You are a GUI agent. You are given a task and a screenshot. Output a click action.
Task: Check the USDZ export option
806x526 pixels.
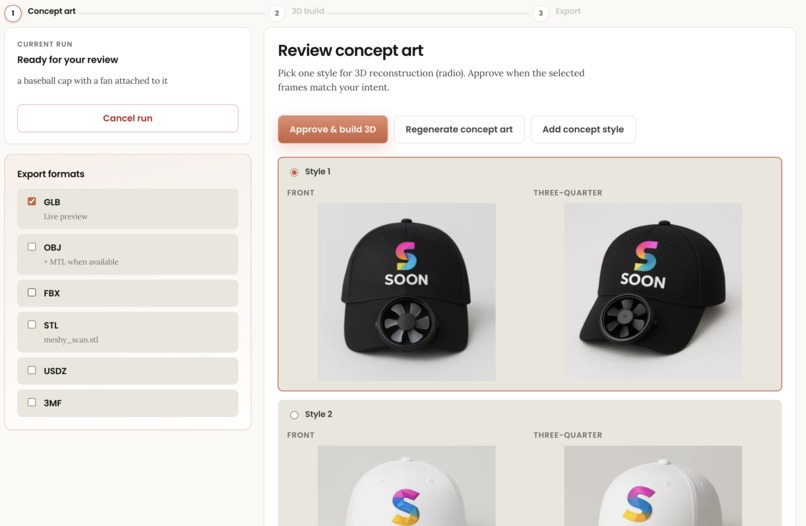(x=32, y=370)
